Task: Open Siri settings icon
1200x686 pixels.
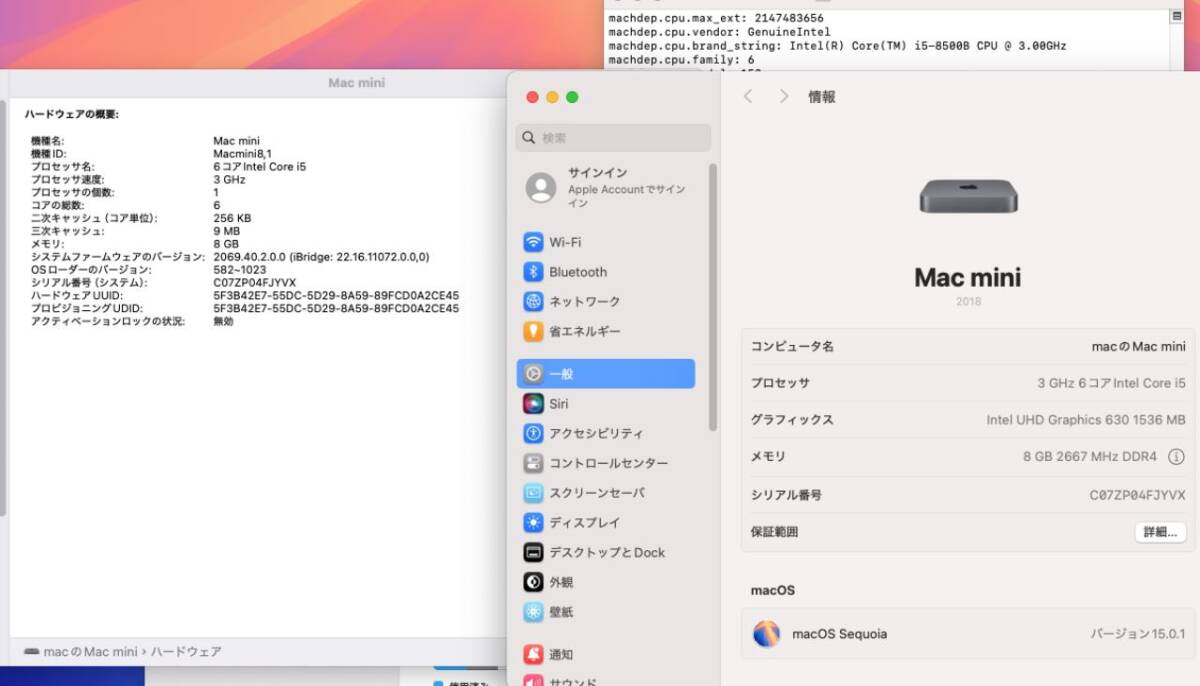Action: [x=533, y=404]
